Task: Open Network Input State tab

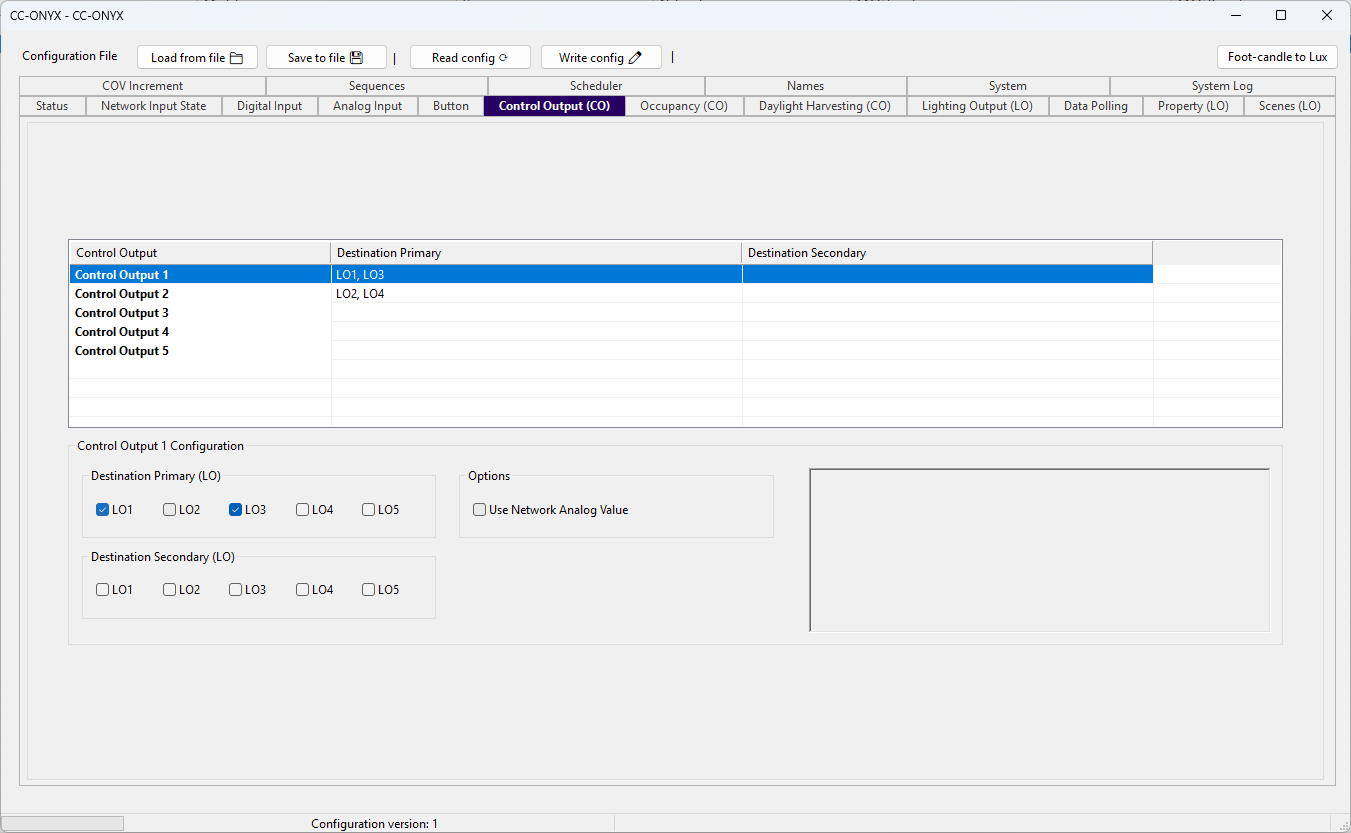Action: coord(154,106)
